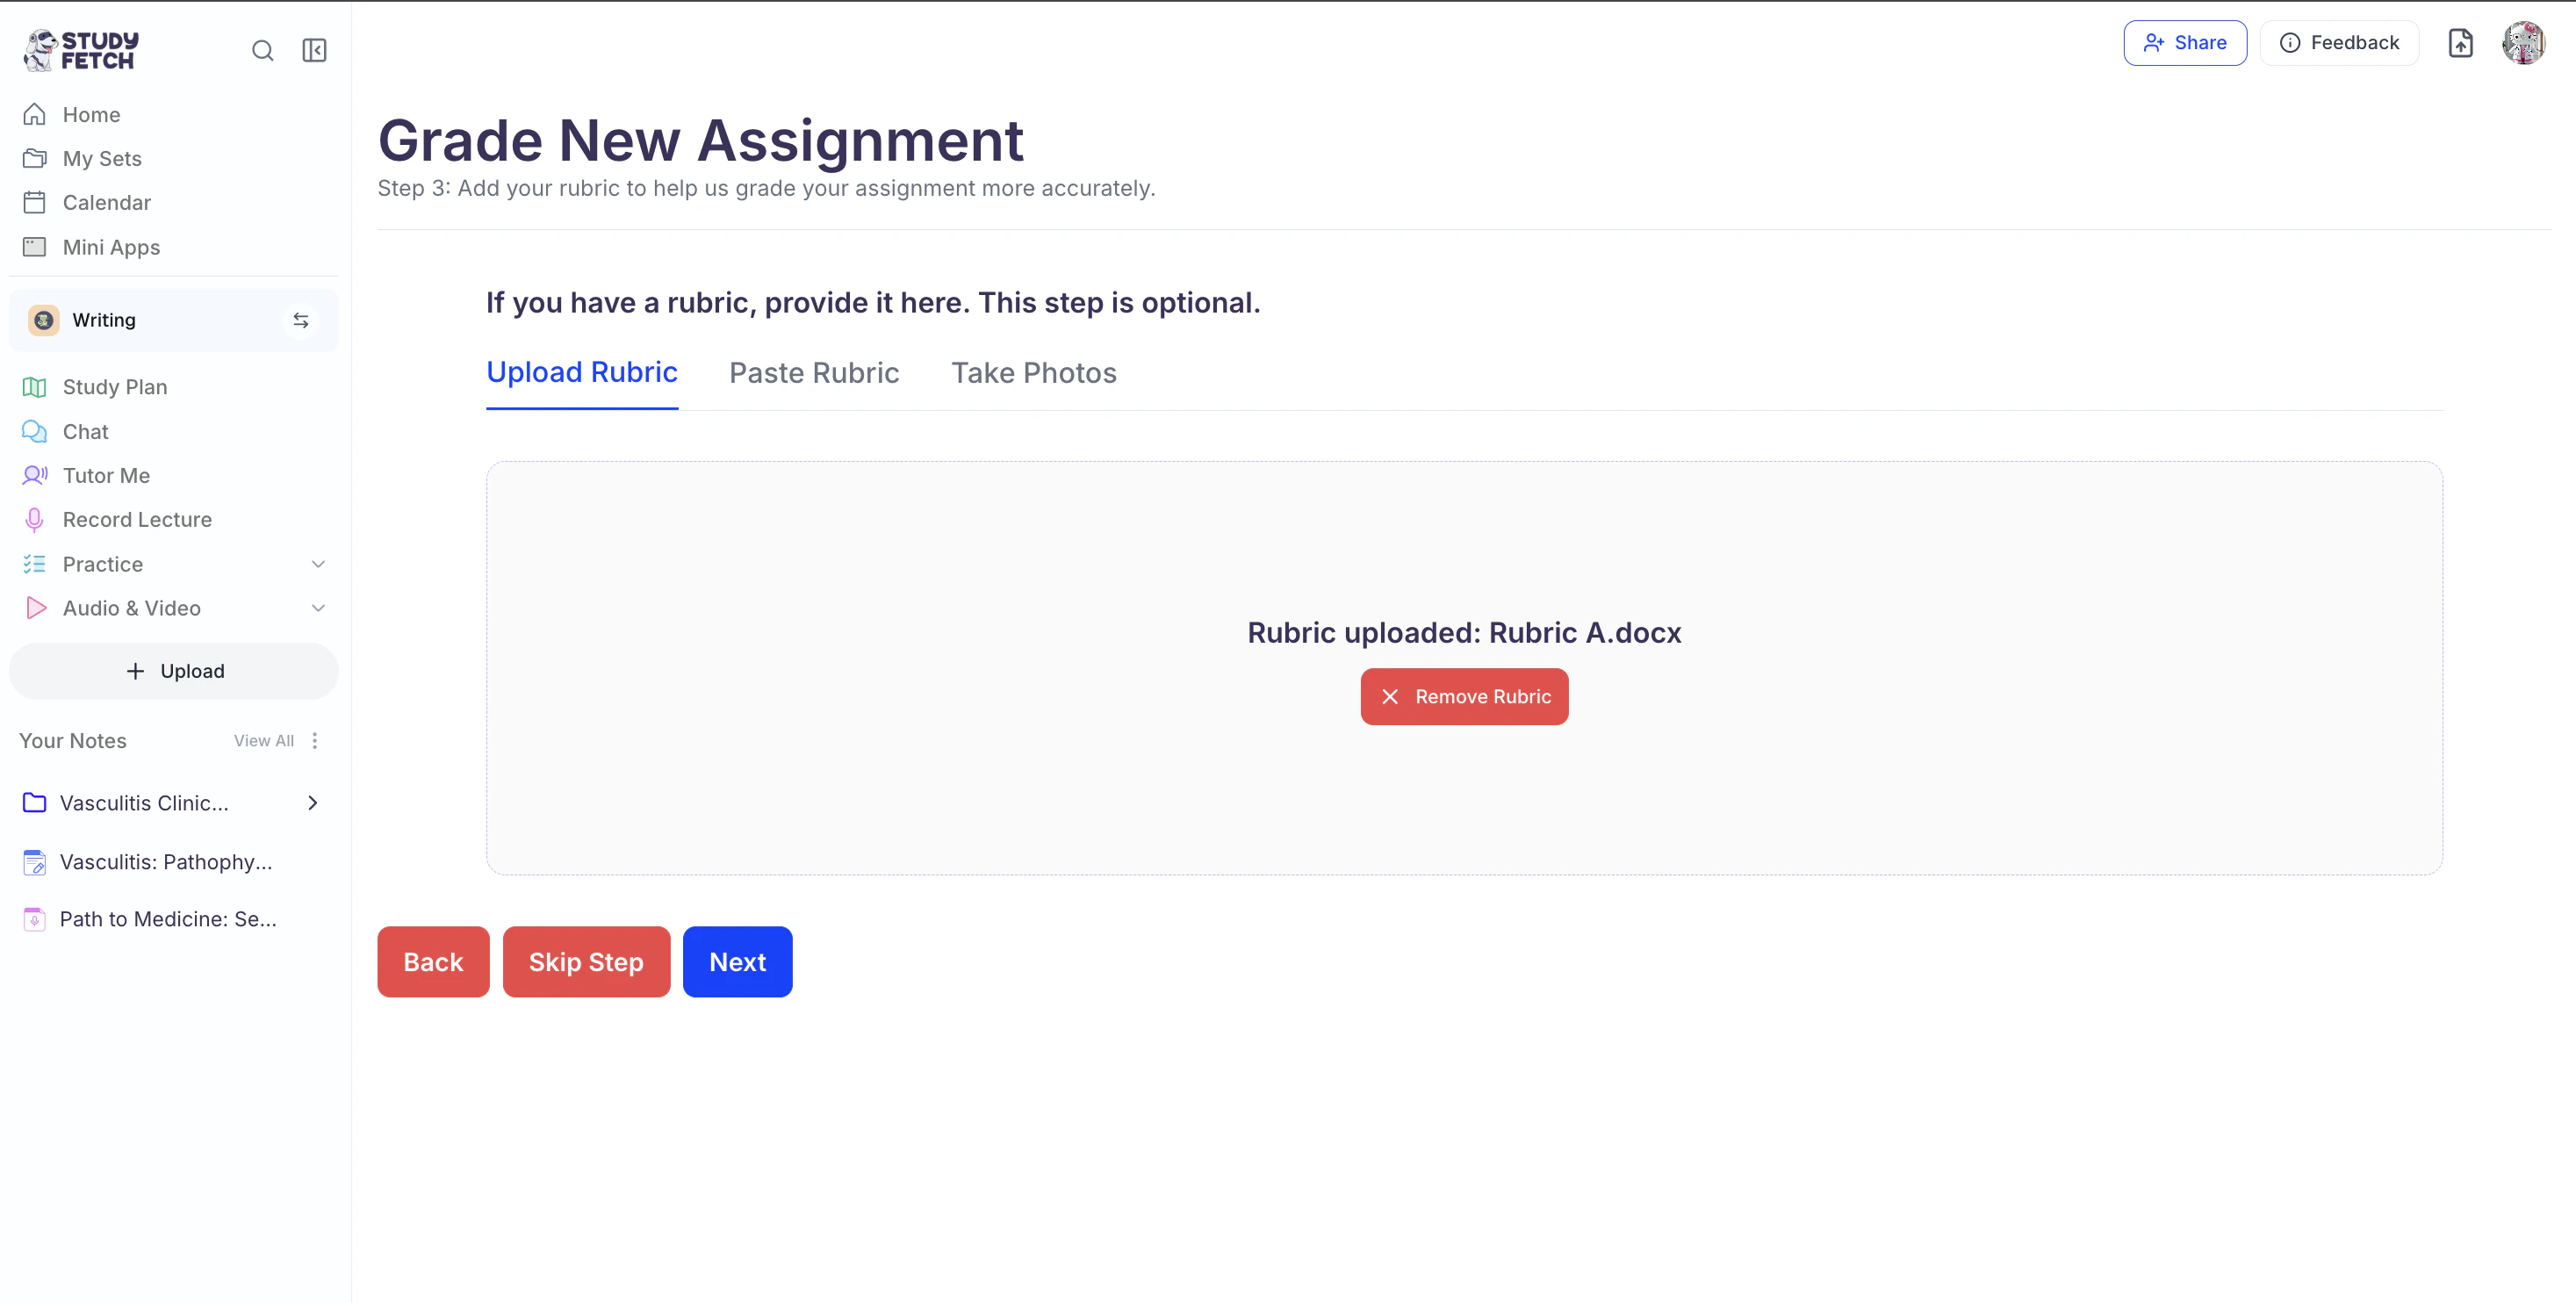Expand the Practice section chevron
This screenshot has width=2576, height=1303.
(x=318, y=564)
